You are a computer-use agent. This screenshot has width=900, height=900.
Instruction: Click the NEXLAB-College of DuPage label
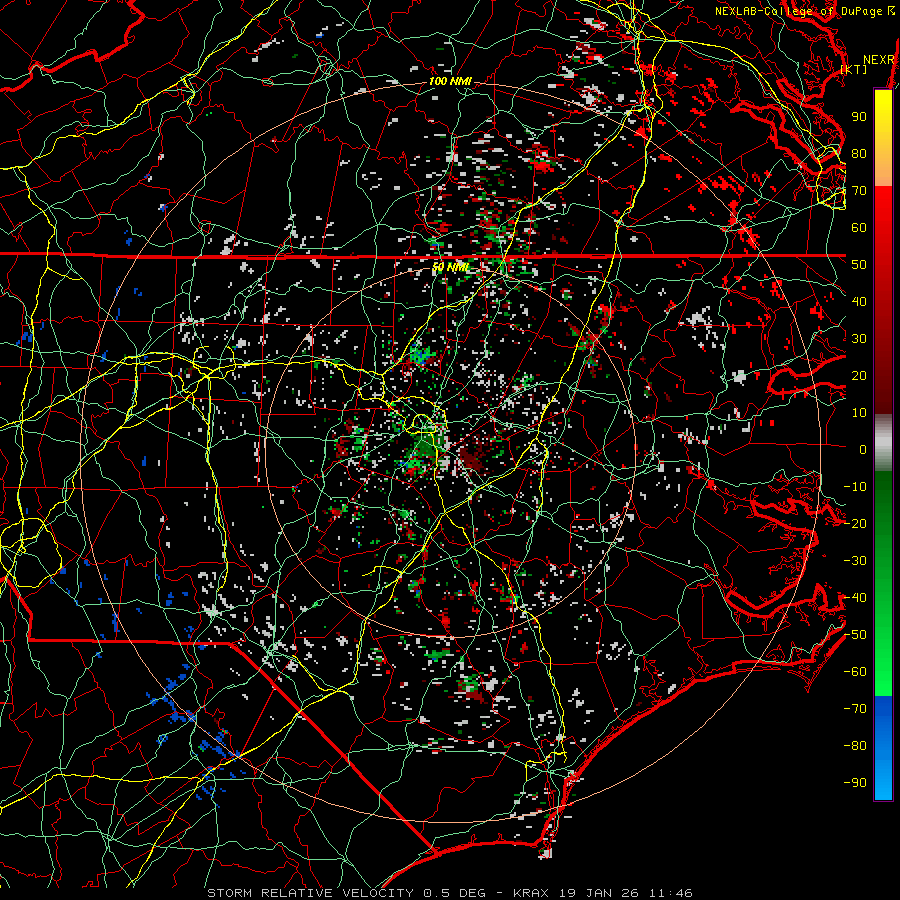pyautogui.click(x=800, y=11)
